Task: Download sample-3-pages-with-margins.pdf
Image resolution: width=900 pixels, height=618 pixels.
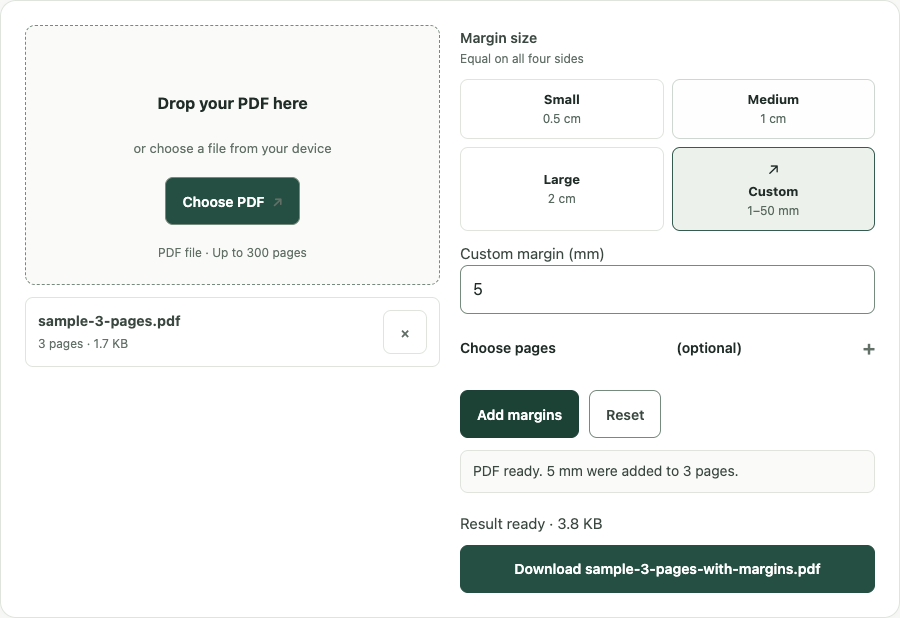Action: (668, 569)
